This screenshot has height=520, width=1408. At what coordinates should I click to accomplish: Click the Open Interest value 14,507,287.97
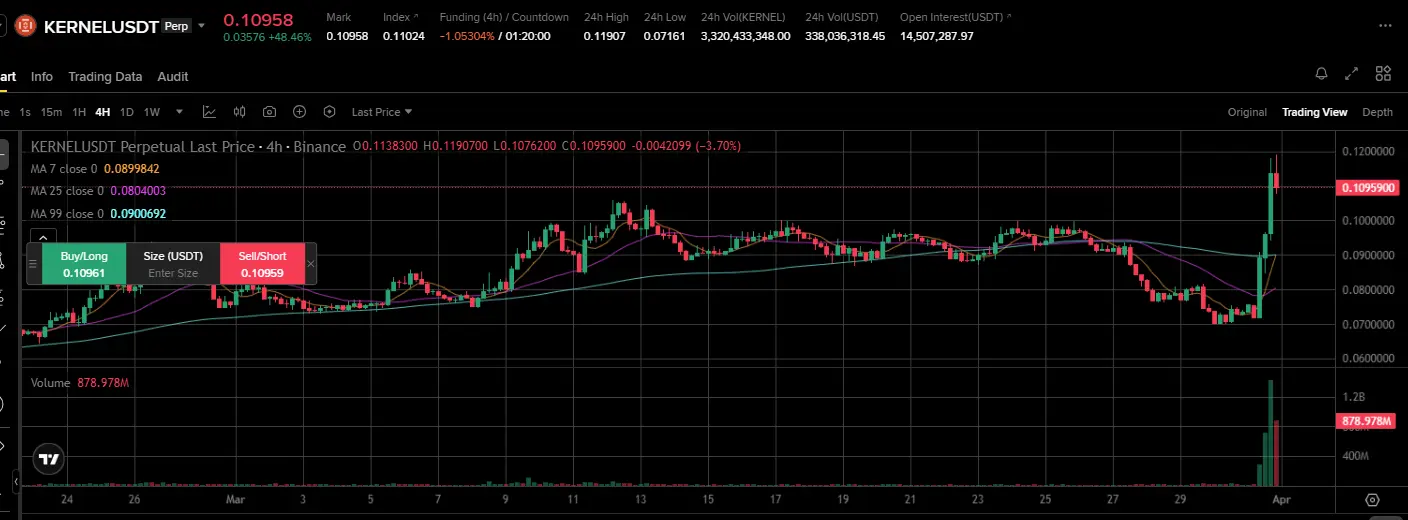click(937, 36)
